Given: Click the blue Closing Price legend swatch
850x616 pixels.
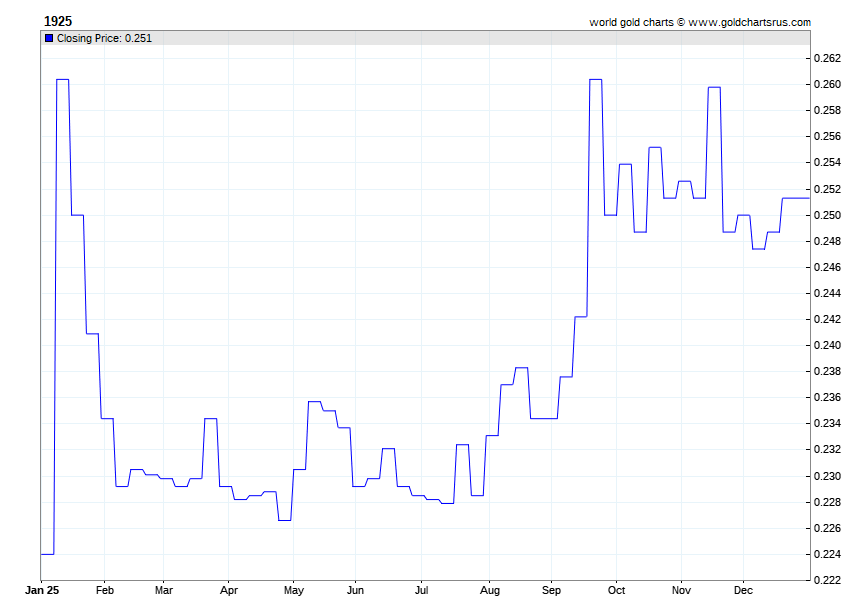Looking at the screenshot, I should pos(49,38).
